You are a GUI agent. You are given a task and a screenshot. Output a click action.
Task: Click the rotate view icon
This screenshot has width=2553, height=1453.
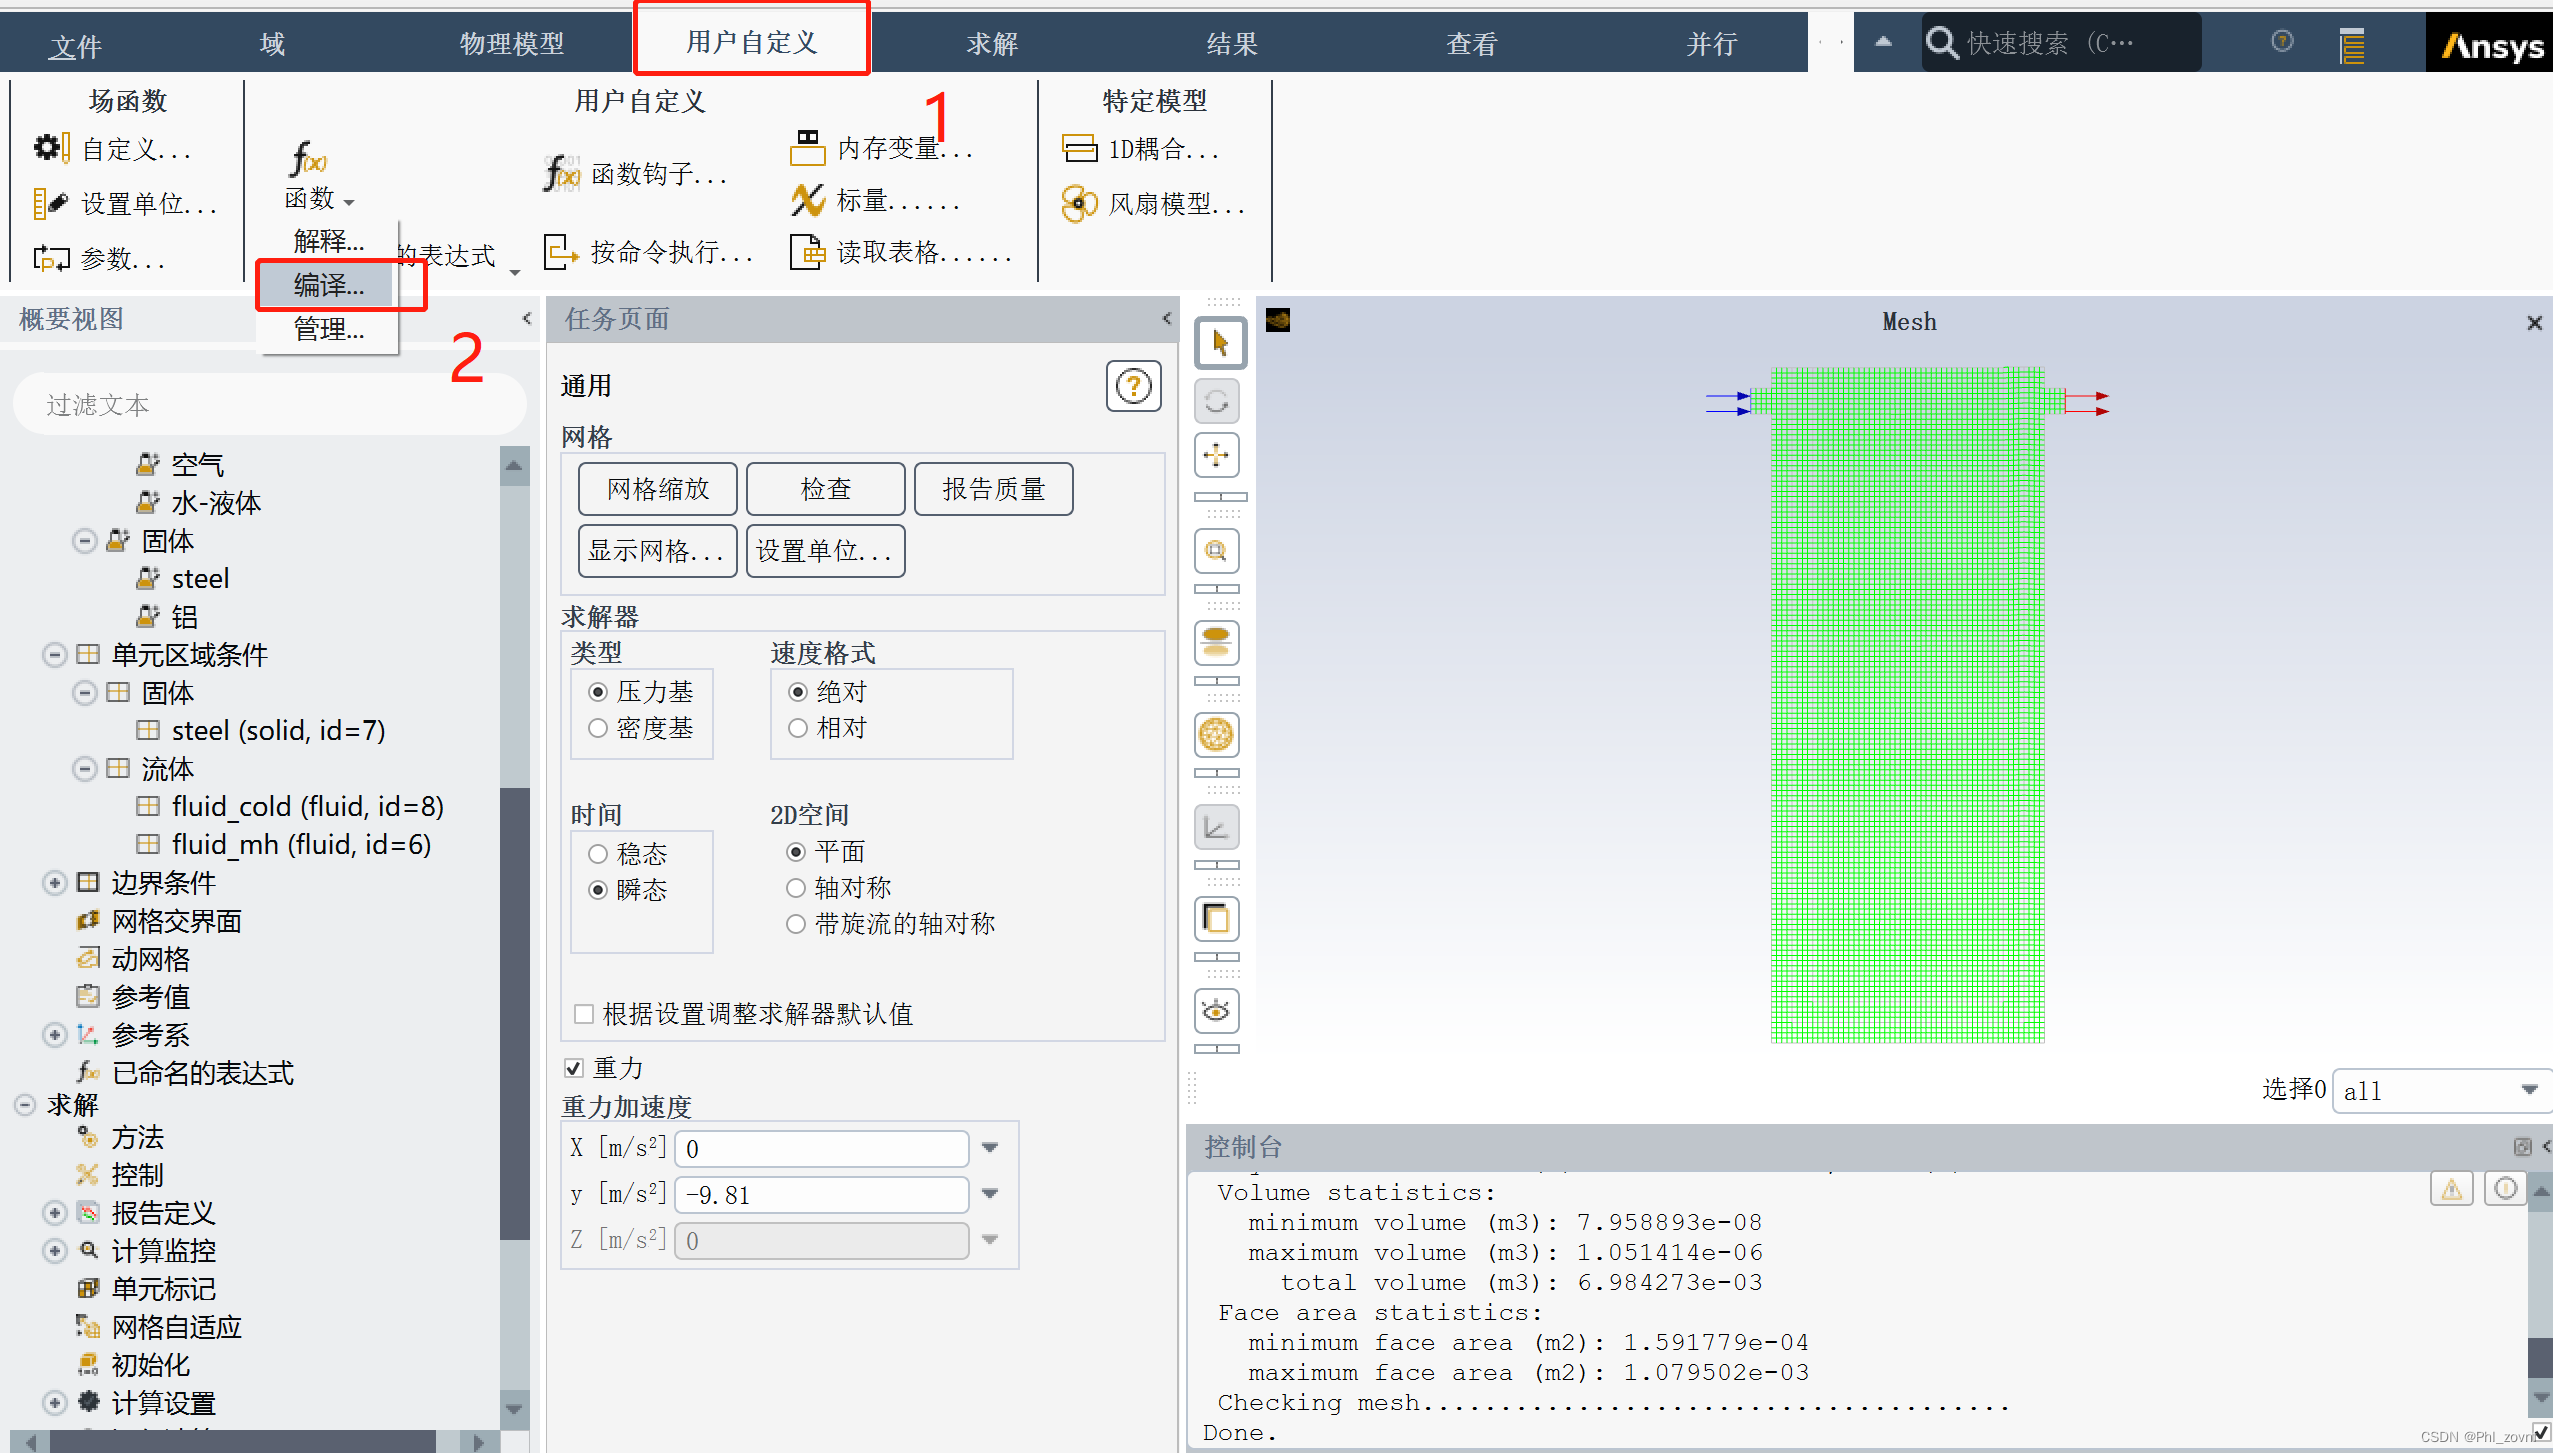coord(1216,401)
